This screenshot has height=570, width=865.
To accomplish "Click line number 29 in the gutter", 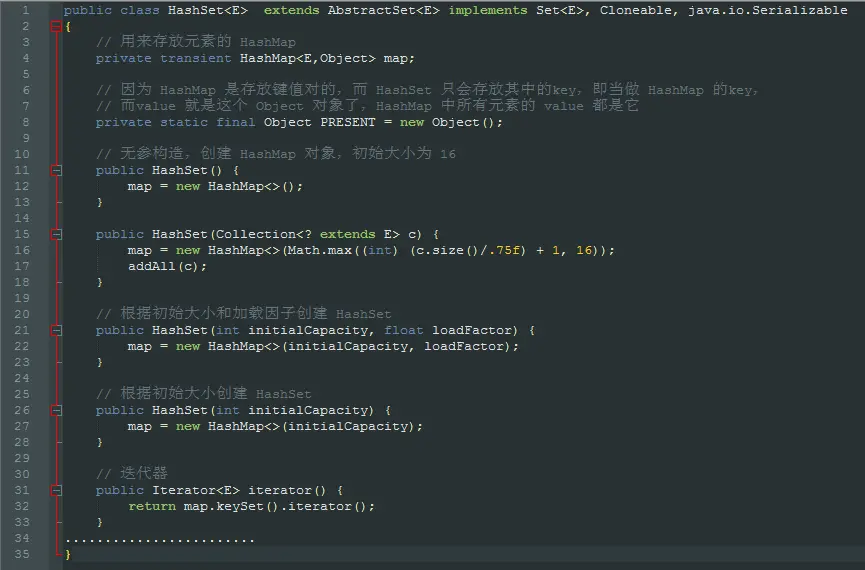I will click(x=22, y=458).
